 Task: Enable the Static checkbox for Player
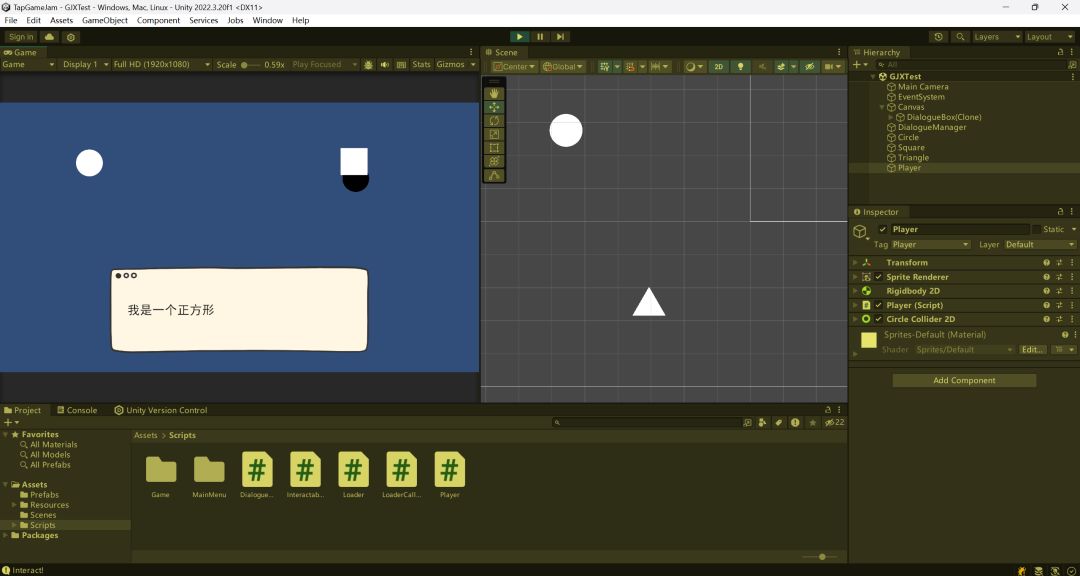point(1036,229)
